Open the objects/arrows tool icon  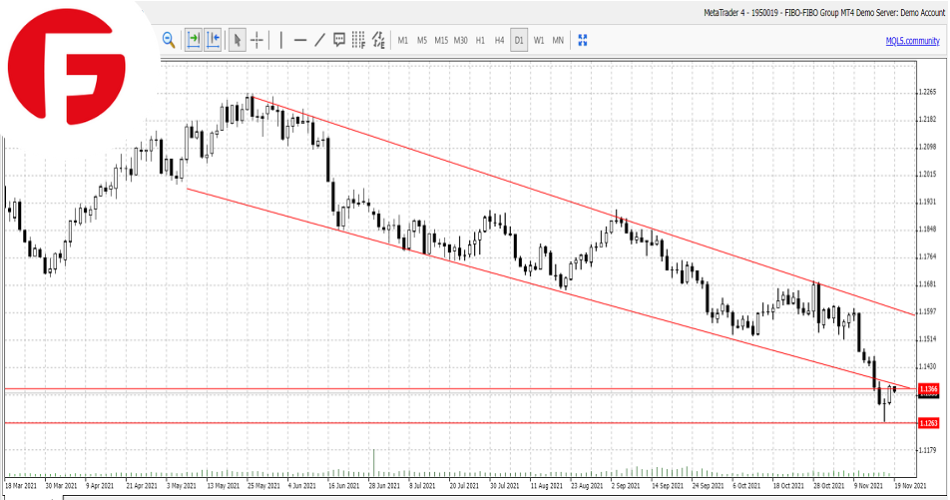pyautogui.click(x=378, y=40)
